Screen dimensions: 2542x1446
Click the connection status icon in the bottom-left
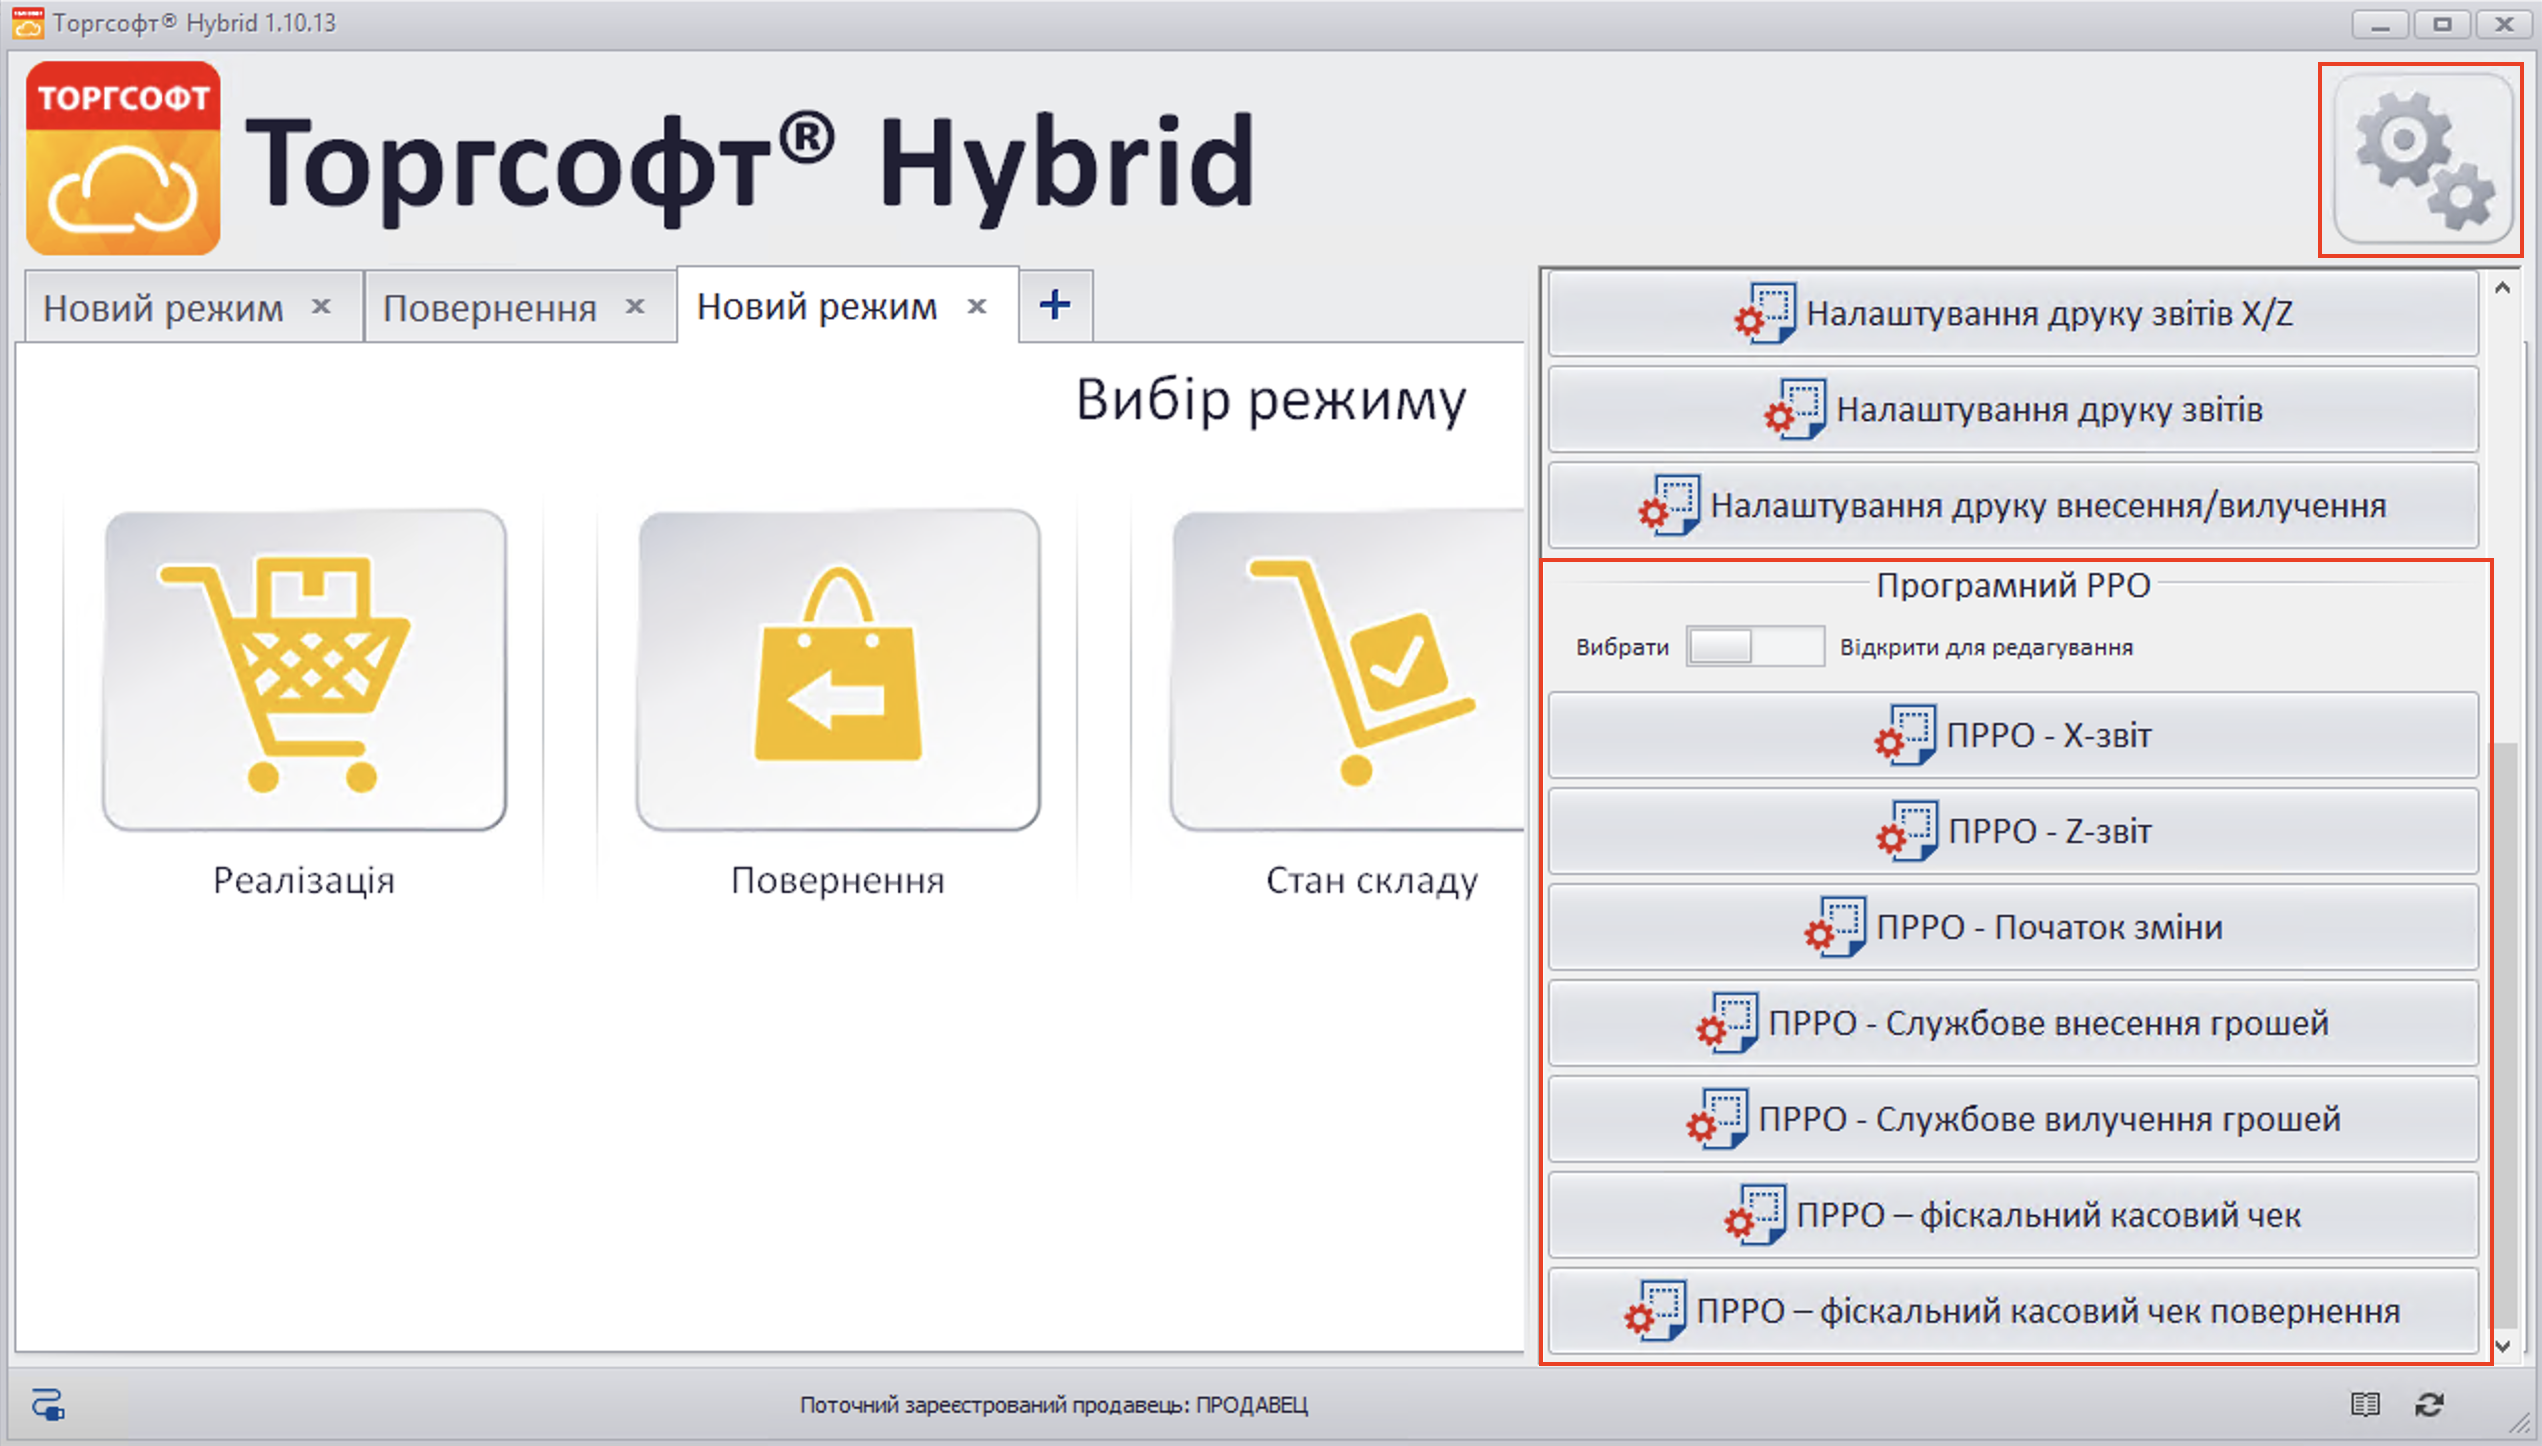[48, 1404]
